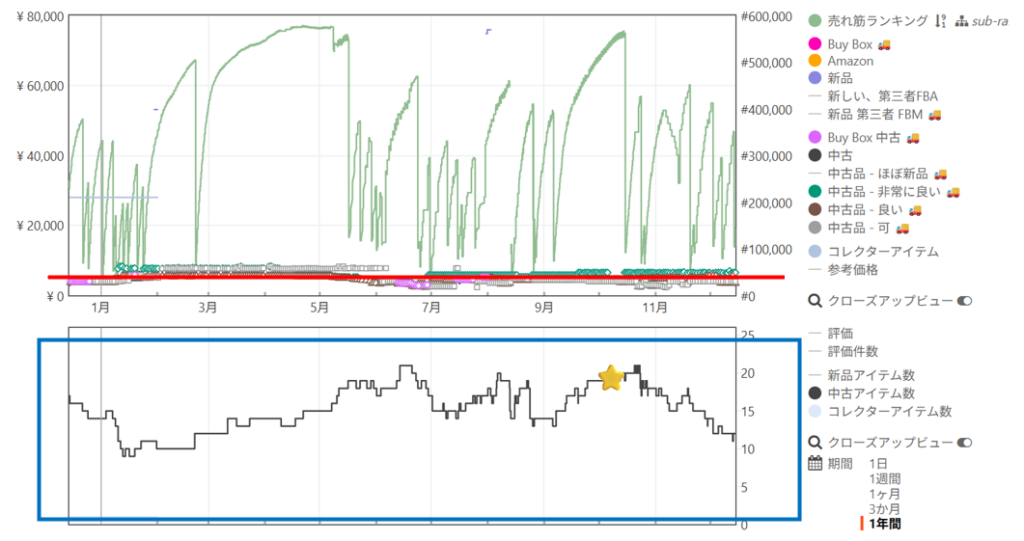Click the gold star marker on the chart
Screen dimensions: 1024x541
point(611,378)
